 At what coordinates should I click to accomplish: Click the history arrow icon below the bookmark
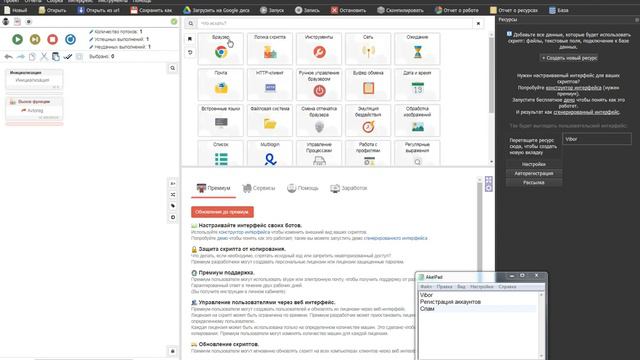click(x=190, y=53)
